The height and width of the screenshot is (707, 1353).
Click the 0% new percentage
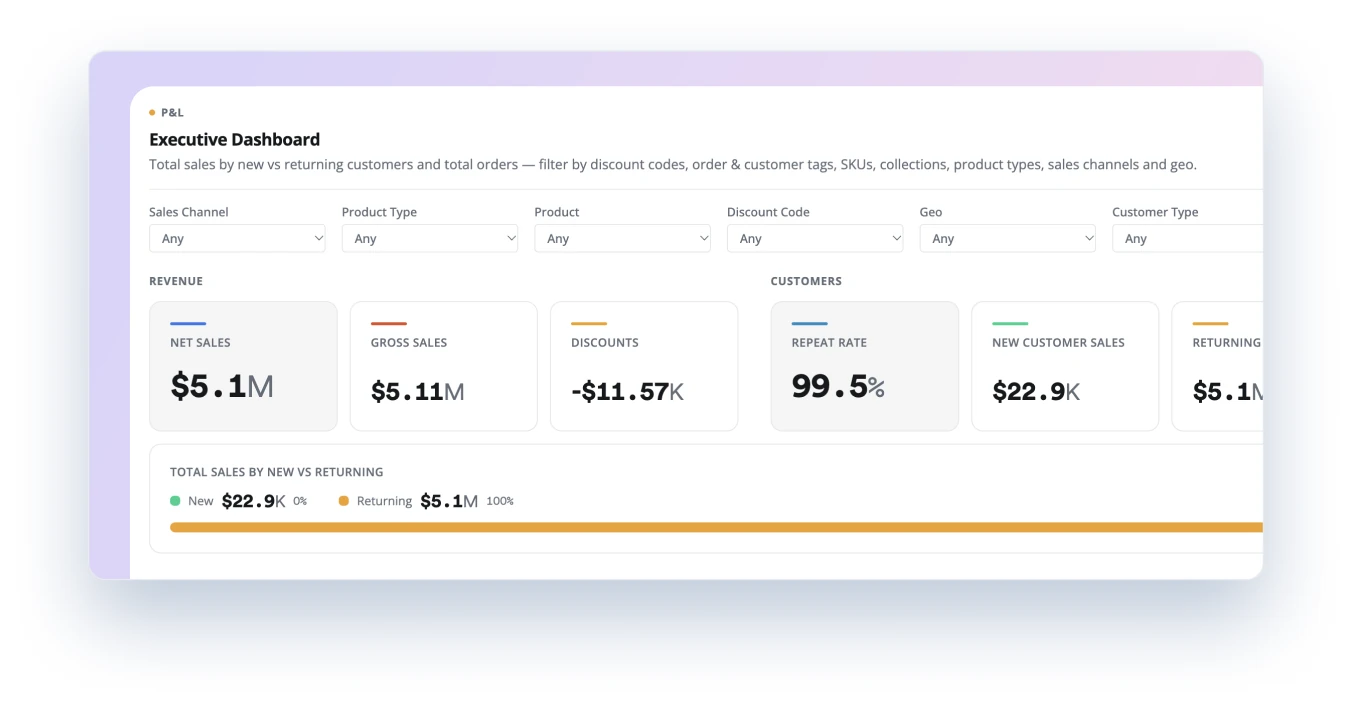300,501
